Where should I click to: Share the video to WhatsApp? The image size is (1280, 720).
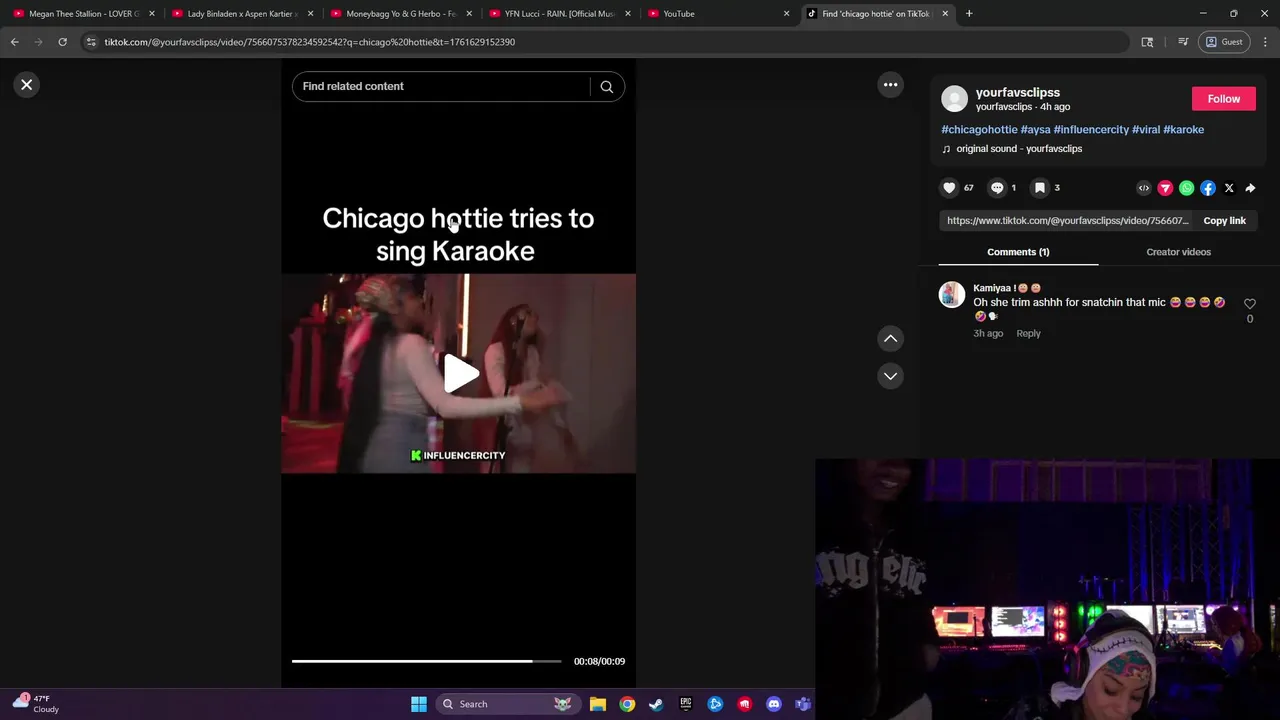(1186, 188)
